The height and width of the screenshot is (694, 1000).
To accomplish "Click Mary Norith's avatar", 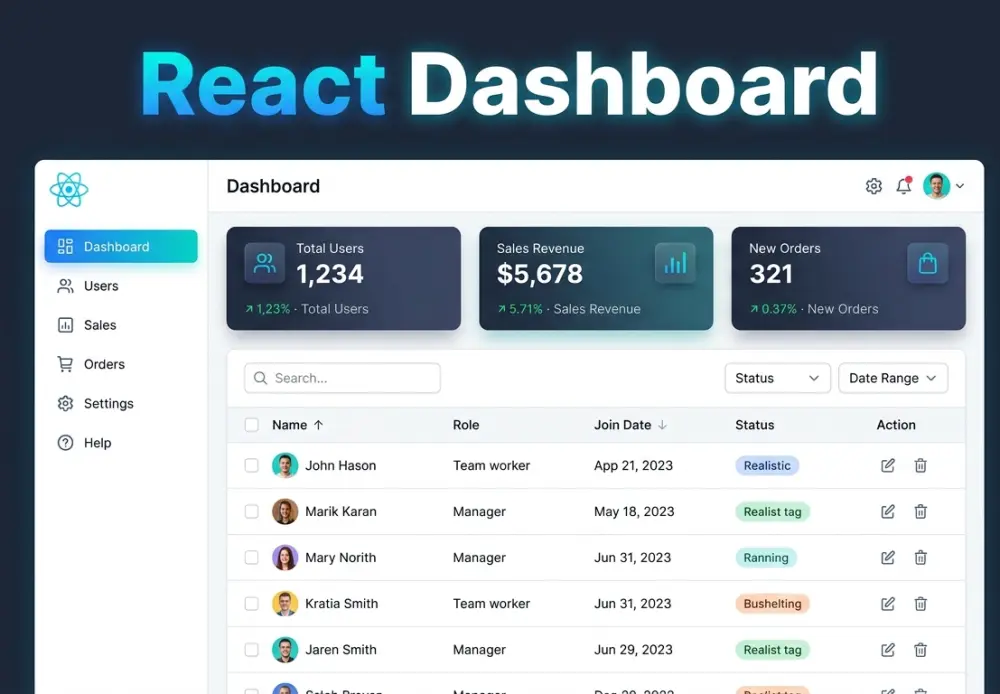I will (x=285, y=557).
